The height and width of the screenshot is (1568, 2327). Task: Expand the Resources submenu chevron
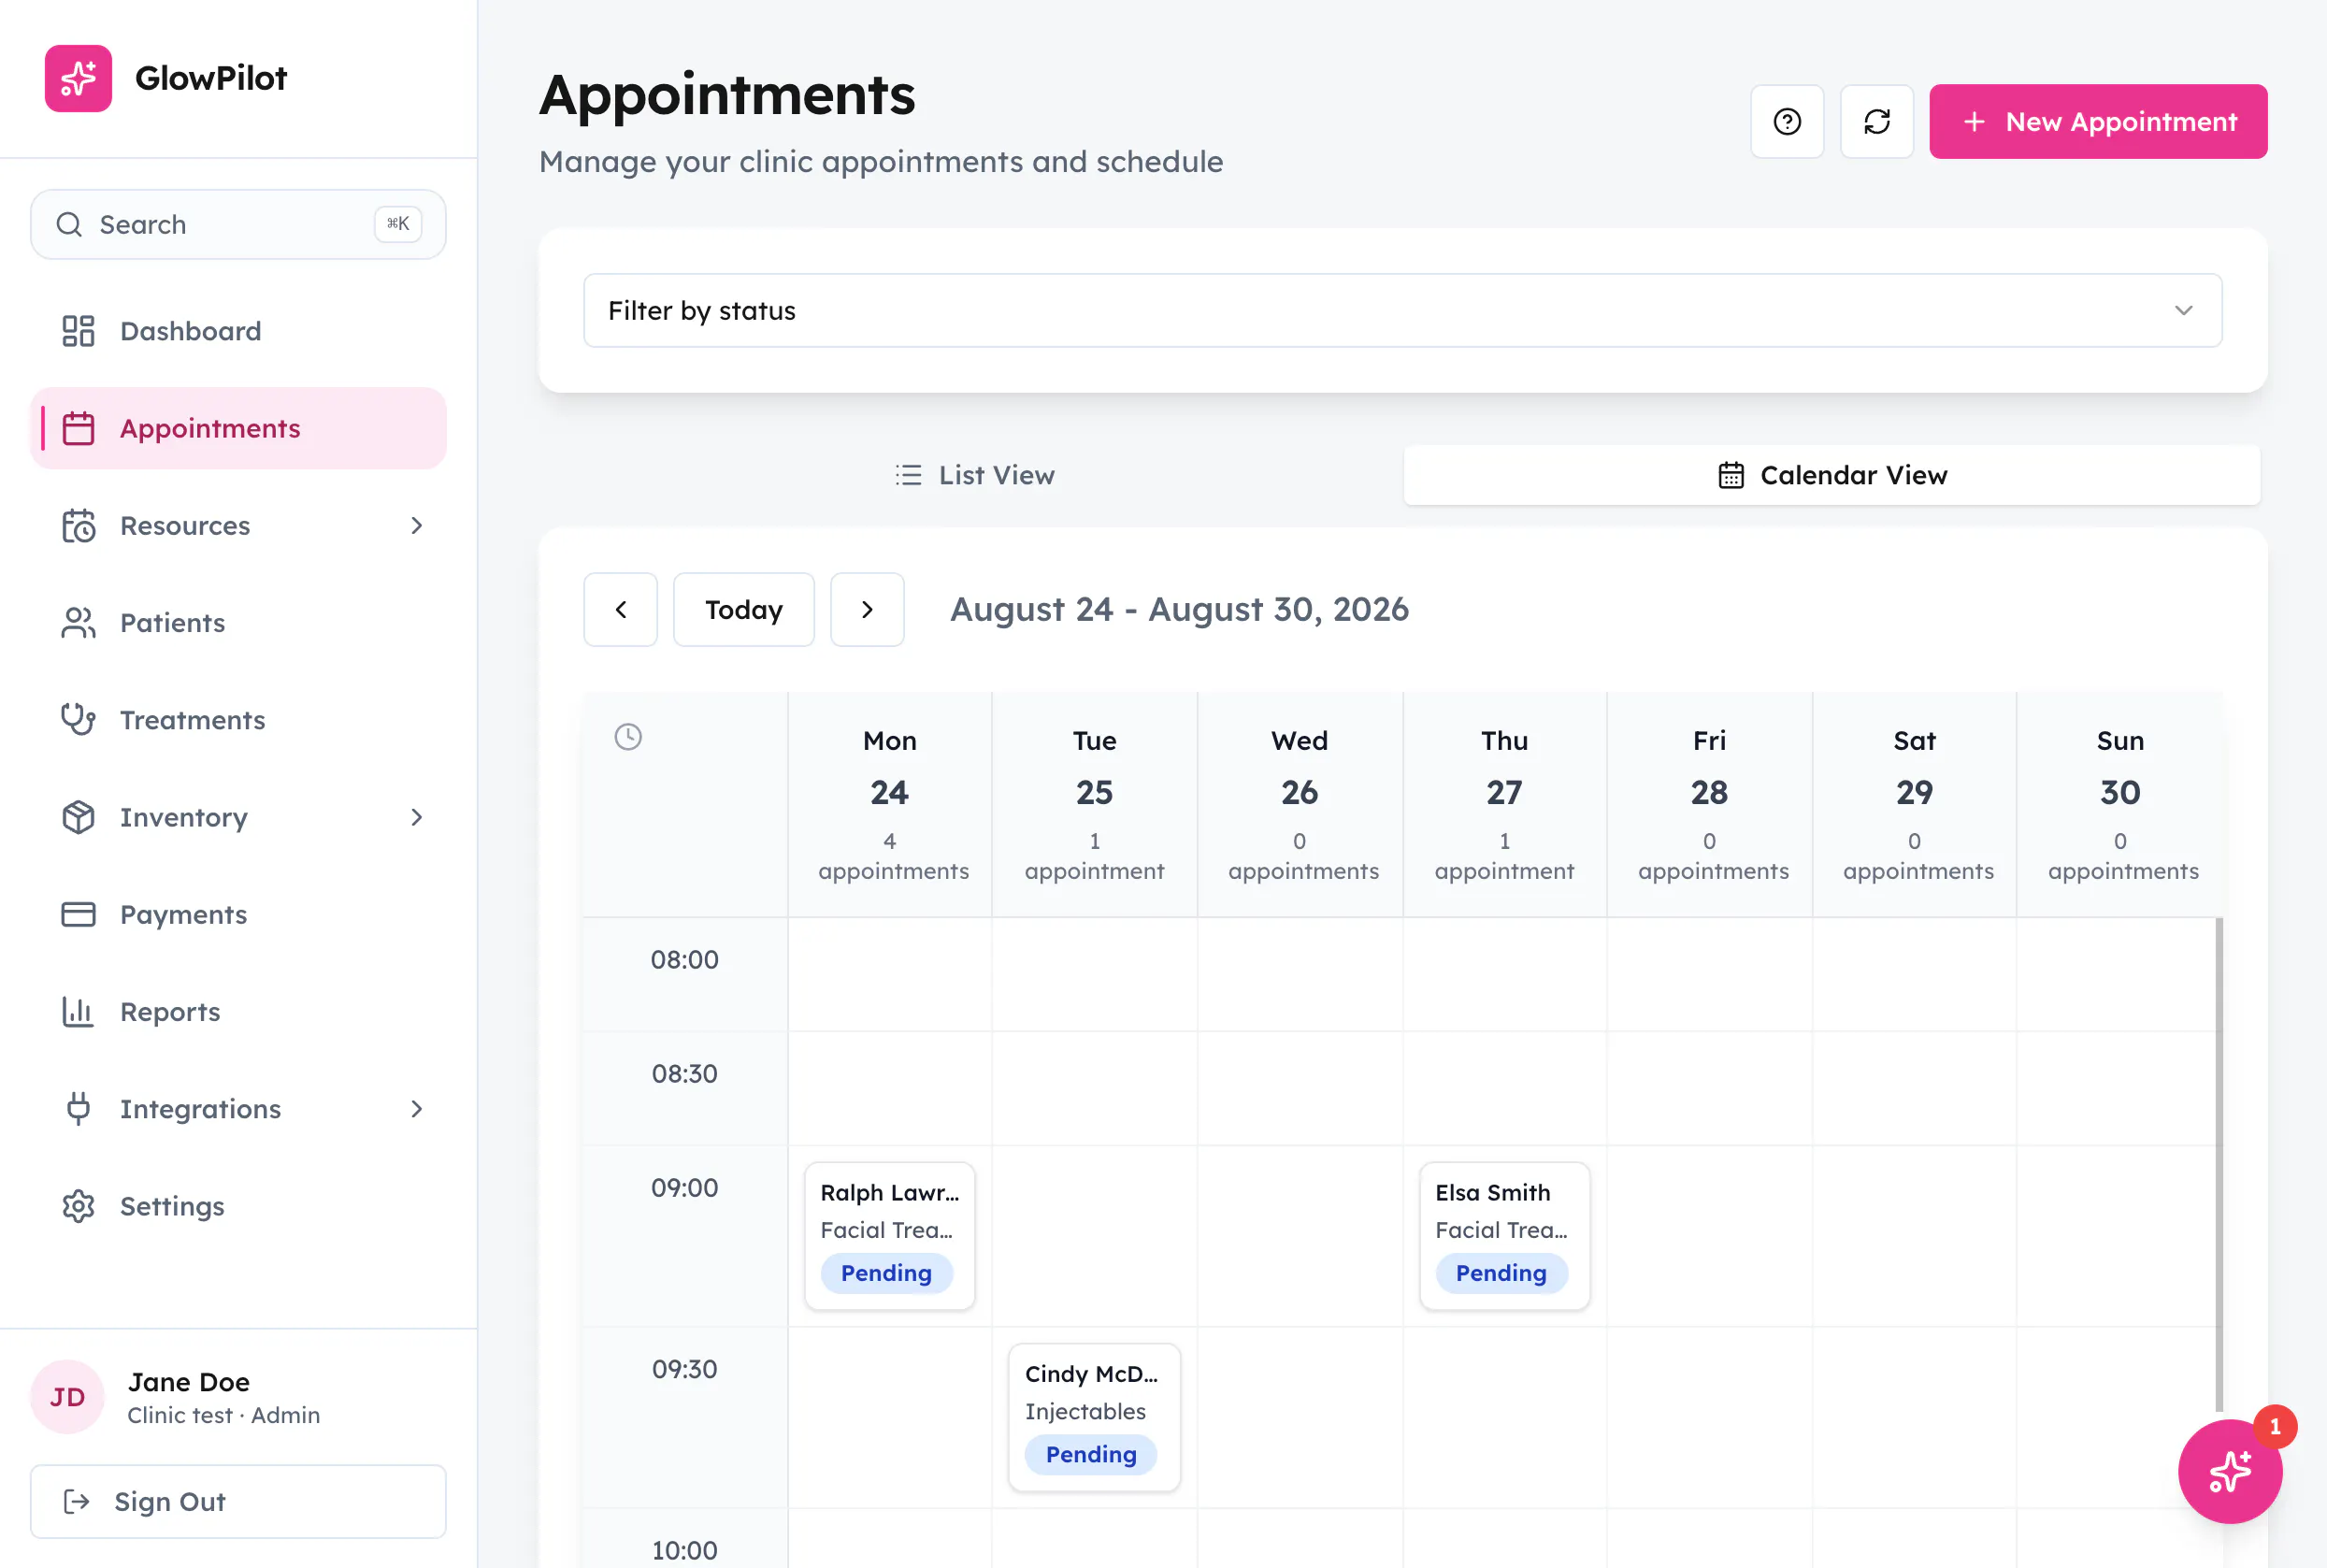417,525
